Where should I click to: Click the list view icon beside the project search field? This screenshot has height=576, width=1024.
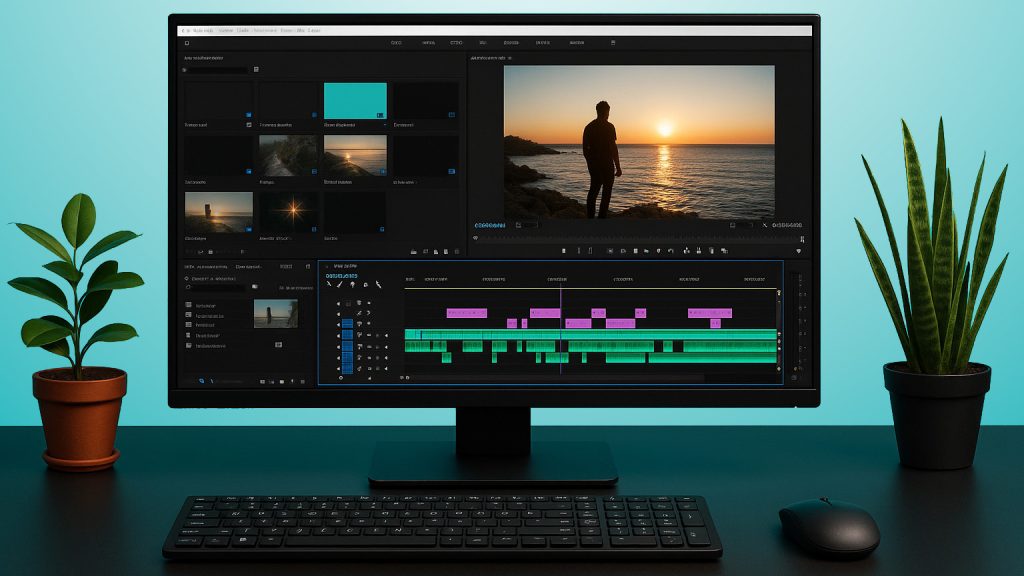(256, 70)
